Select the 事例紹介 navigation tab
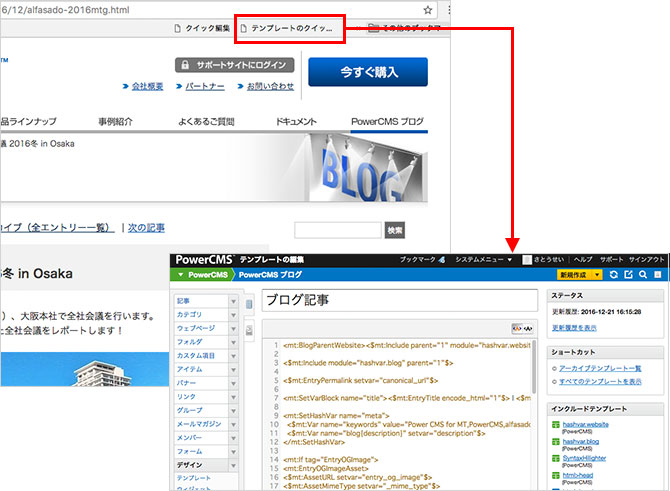 click(115, 121)
